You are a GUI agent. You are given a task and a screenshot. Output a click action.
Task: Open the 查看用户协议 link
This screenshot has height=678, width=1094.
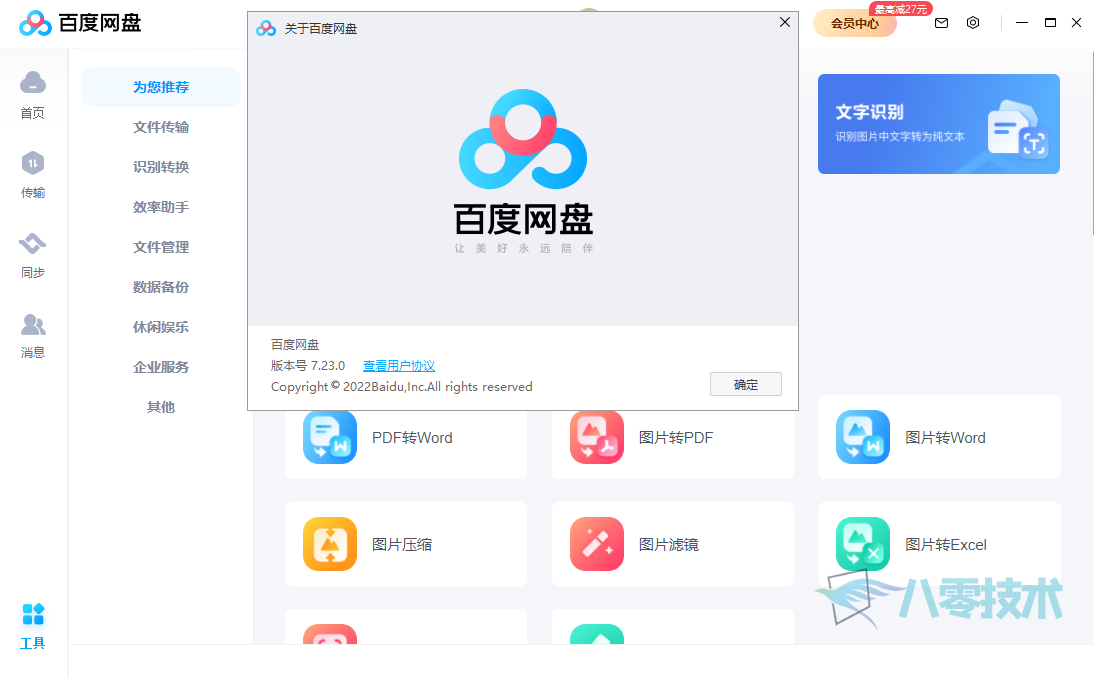pyautogui.click(x=399, y=366)
